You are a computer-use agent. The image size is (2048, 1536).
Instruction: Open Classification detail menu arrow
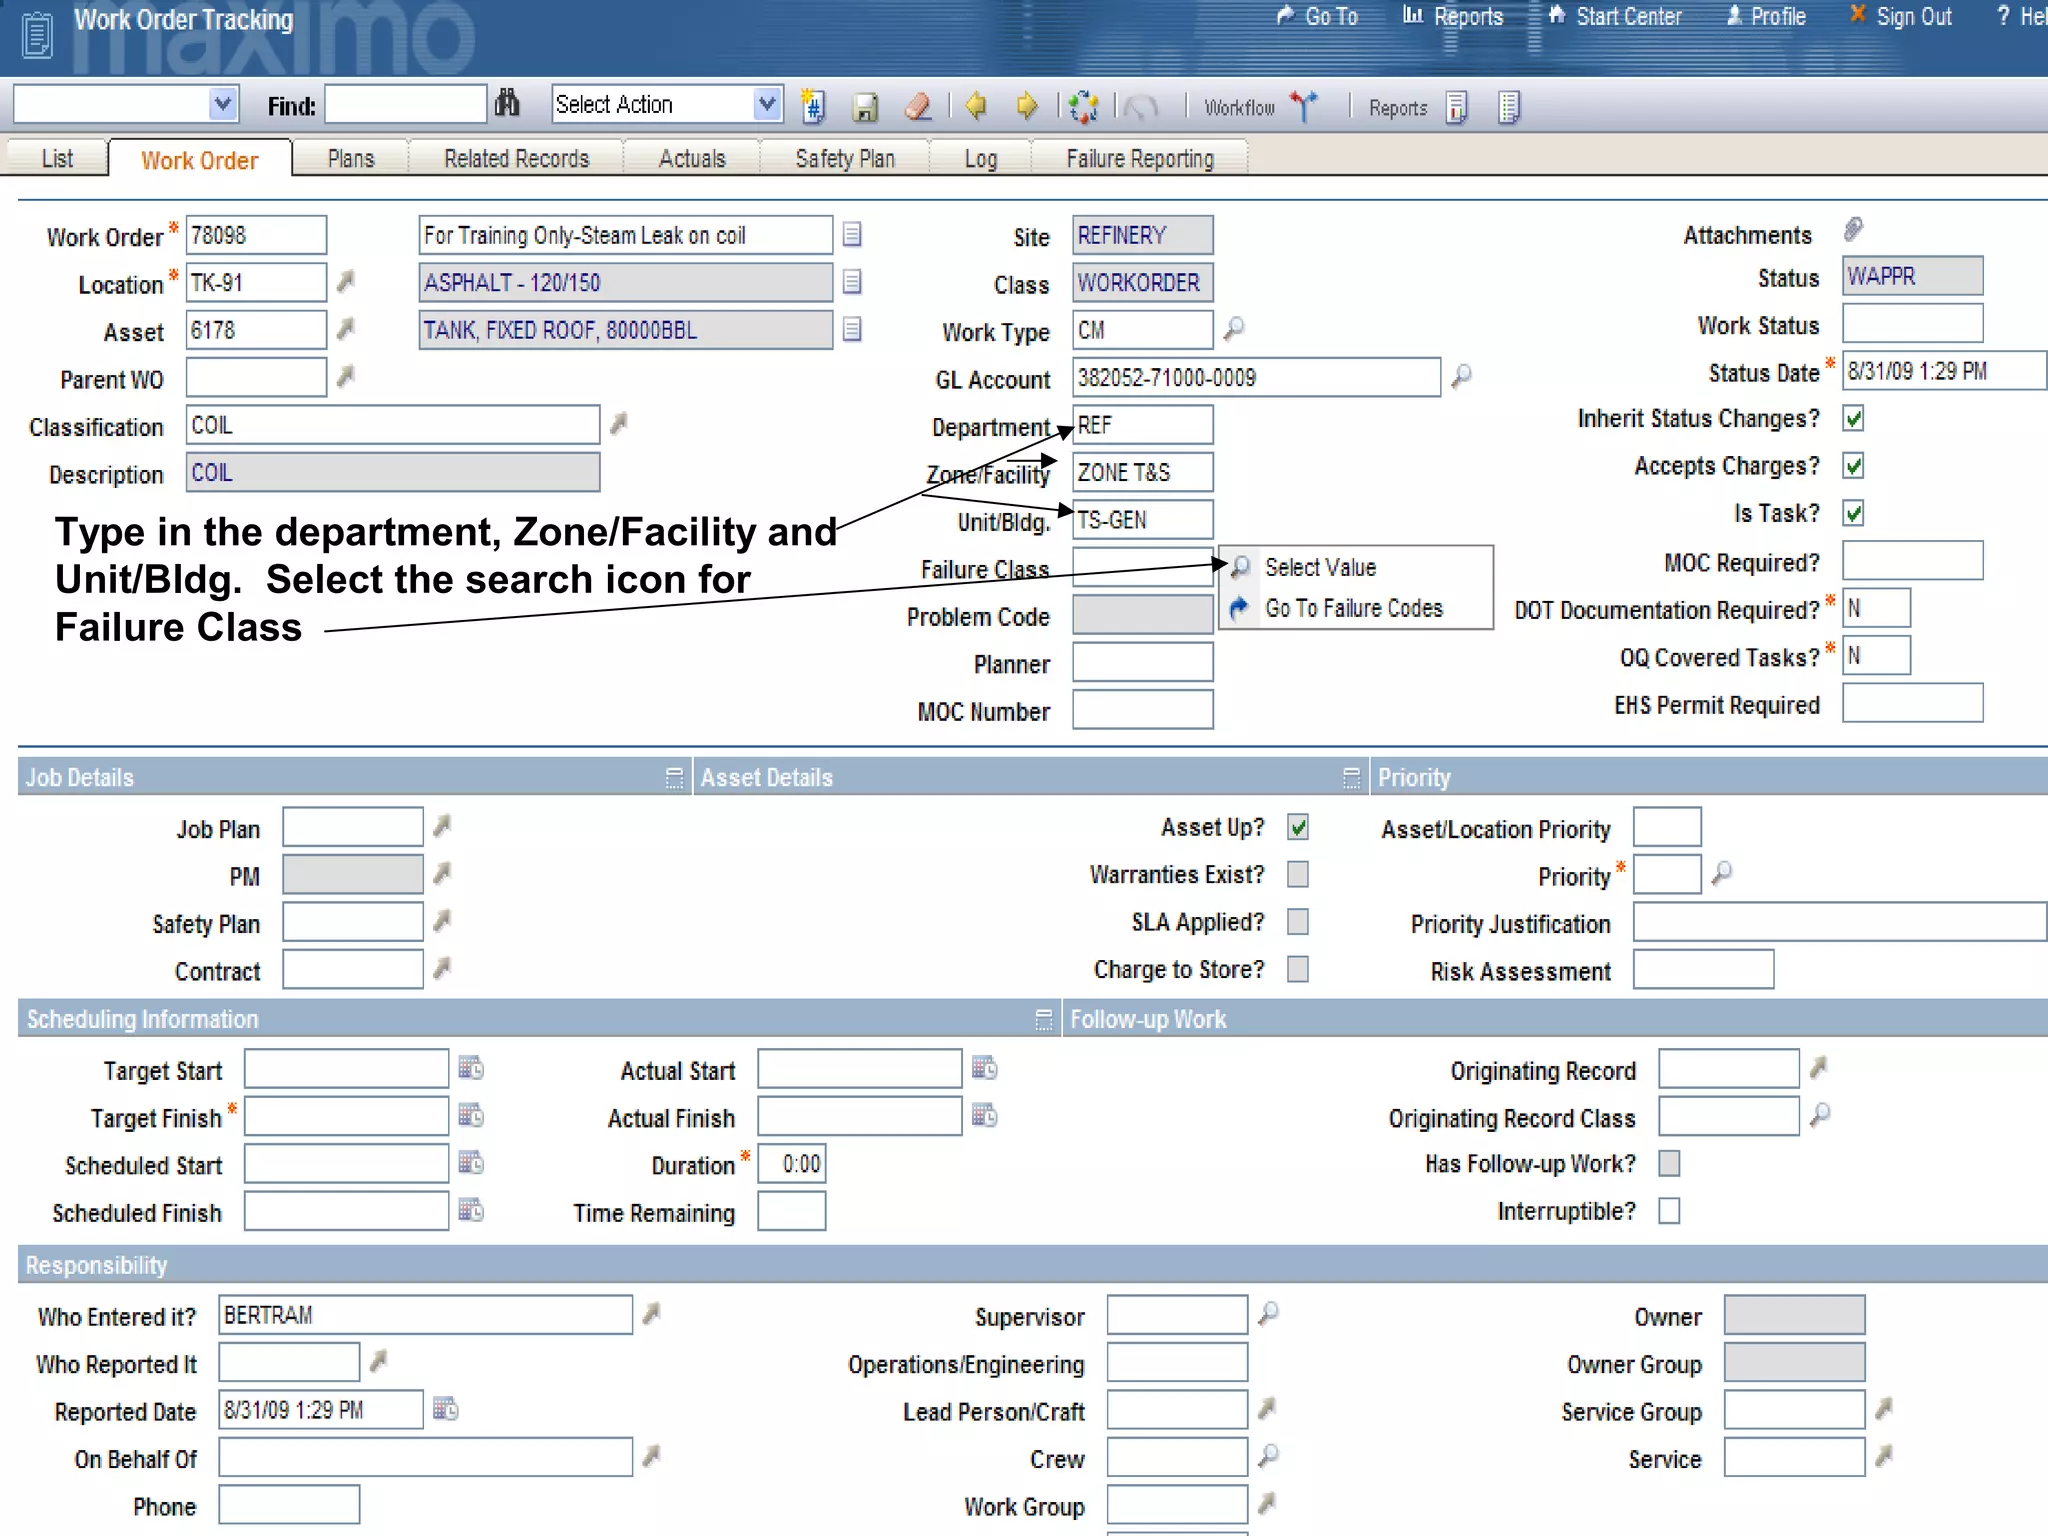pos(619,423)
